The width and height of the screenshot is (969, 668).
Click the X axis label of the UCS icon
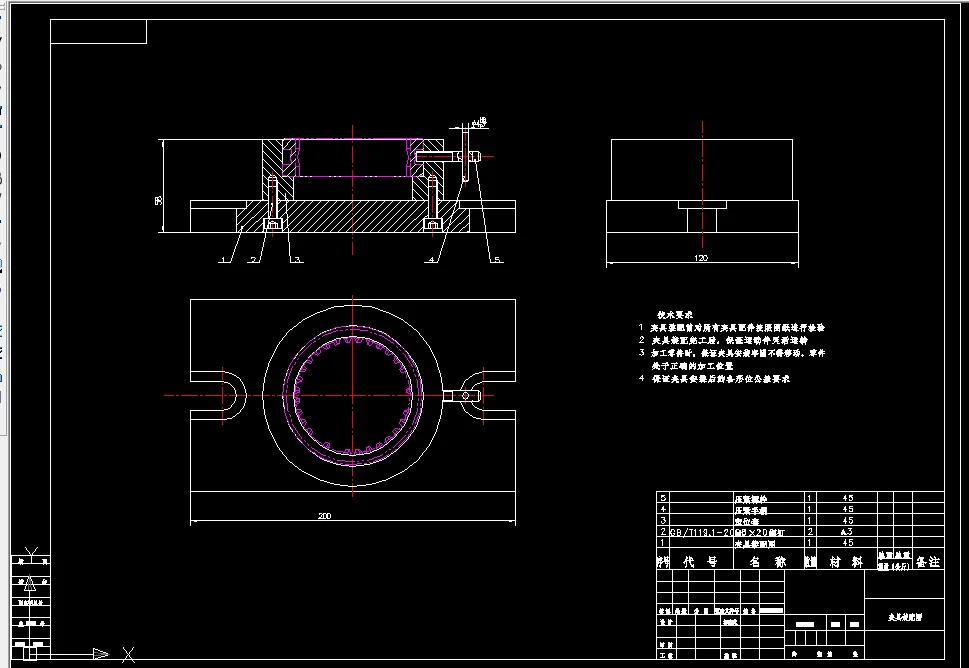click(x=129, y=654)
